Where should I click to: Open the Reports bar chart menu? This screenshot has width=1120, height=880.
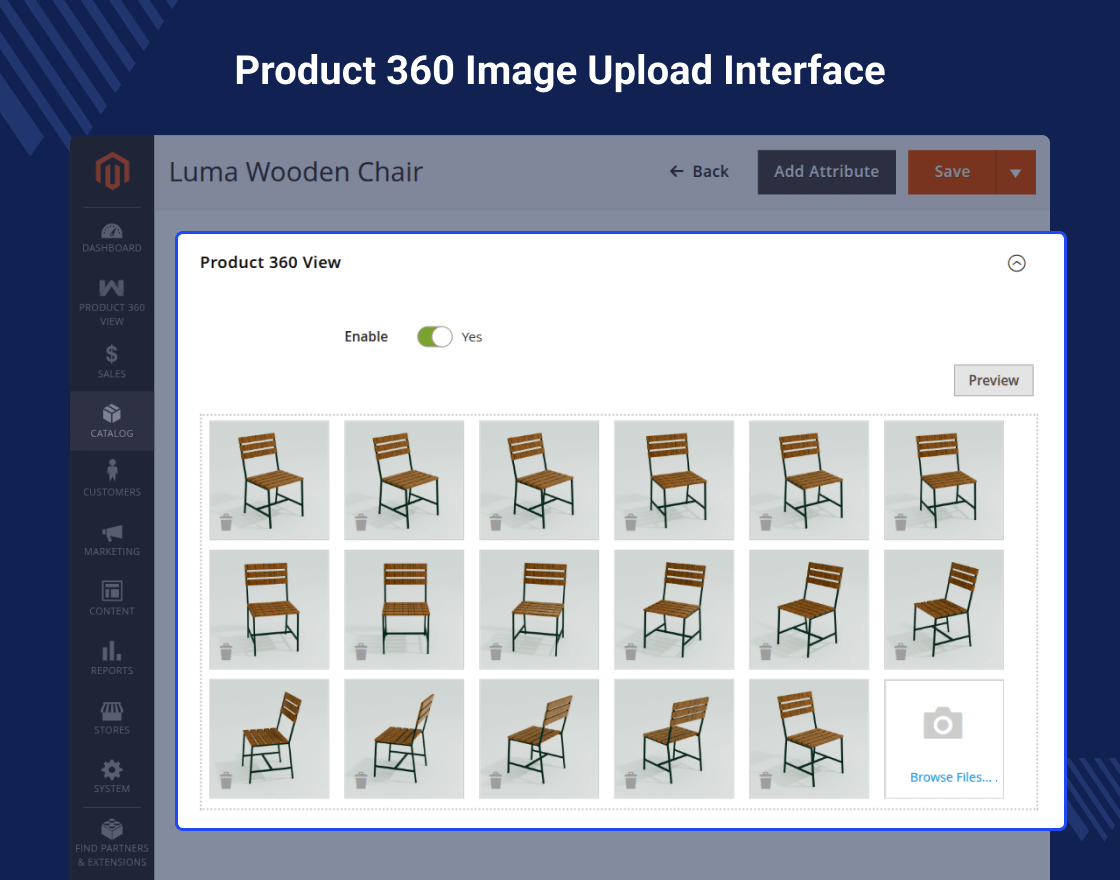(x=112, y=658)
